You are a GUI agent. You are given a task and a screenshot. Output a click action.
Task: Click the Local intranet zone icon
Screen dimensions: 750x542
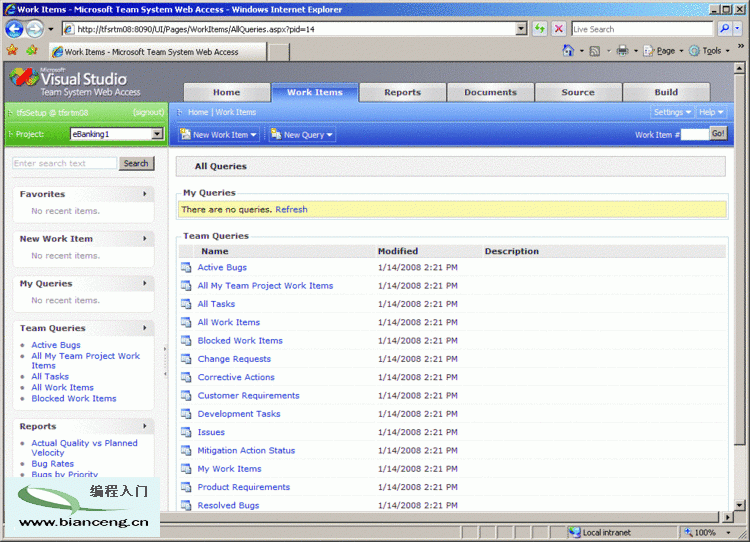[574, 532]
